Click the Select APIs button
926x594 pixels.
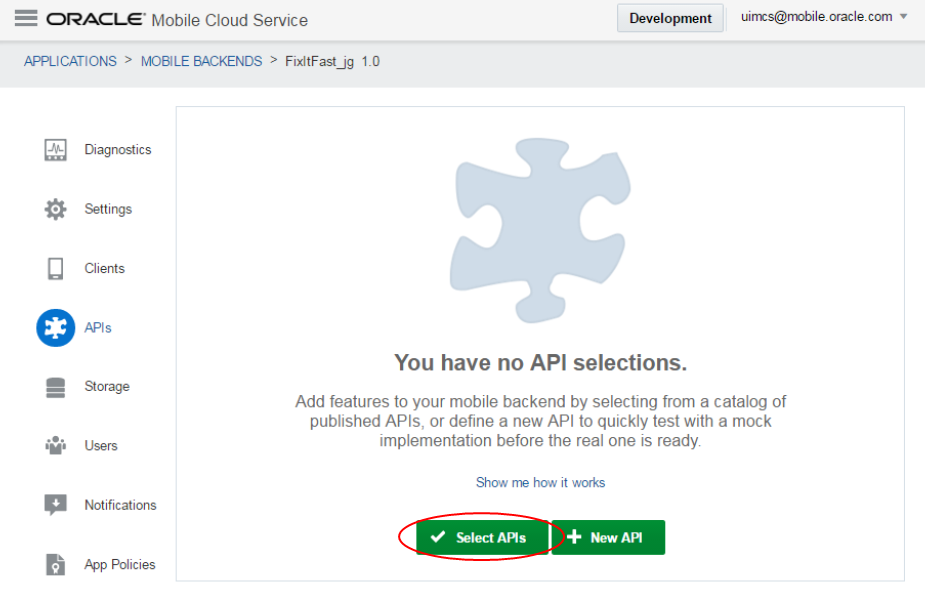coord(482,537)
